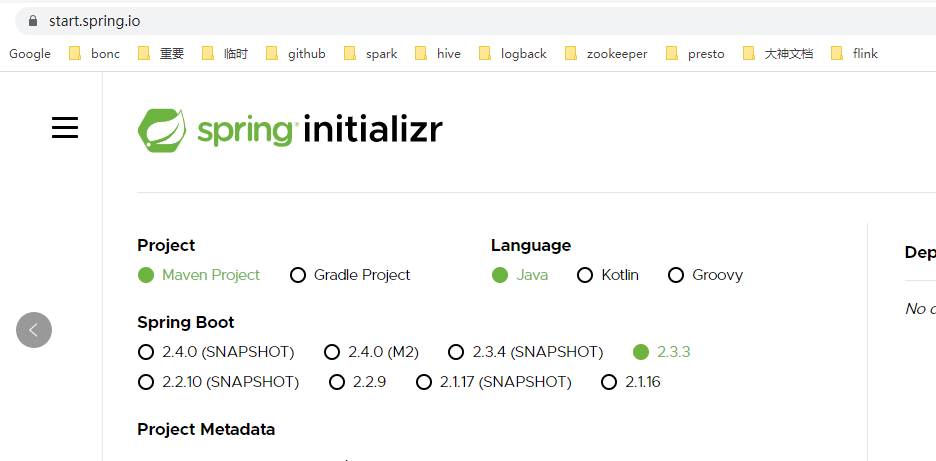This screenshot has height=461, width=936.
Task: Choose Spring Boot 2.4.0 (SNAPSHOT)
Action: pyautogui.click(x=216, y=352)
